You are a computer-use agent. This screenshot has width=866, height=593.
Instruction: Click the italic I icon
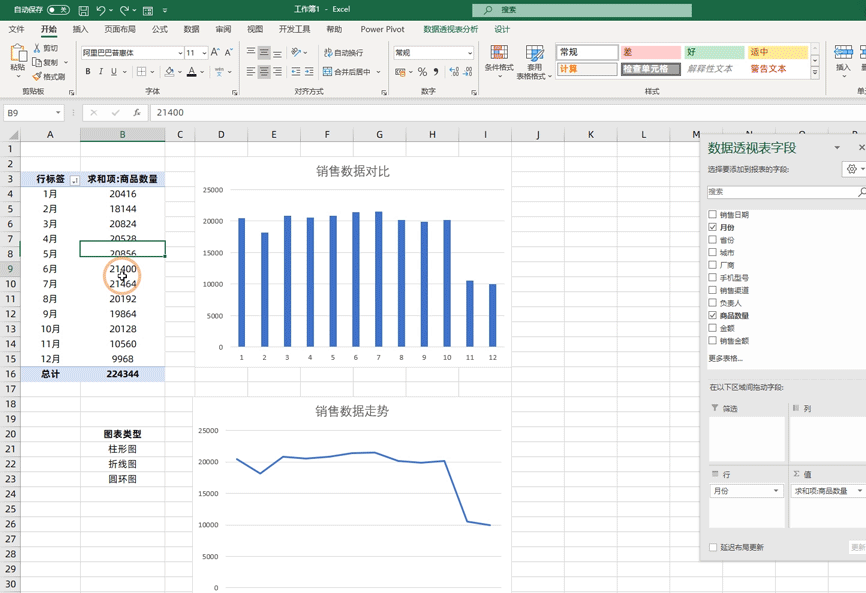101,72
